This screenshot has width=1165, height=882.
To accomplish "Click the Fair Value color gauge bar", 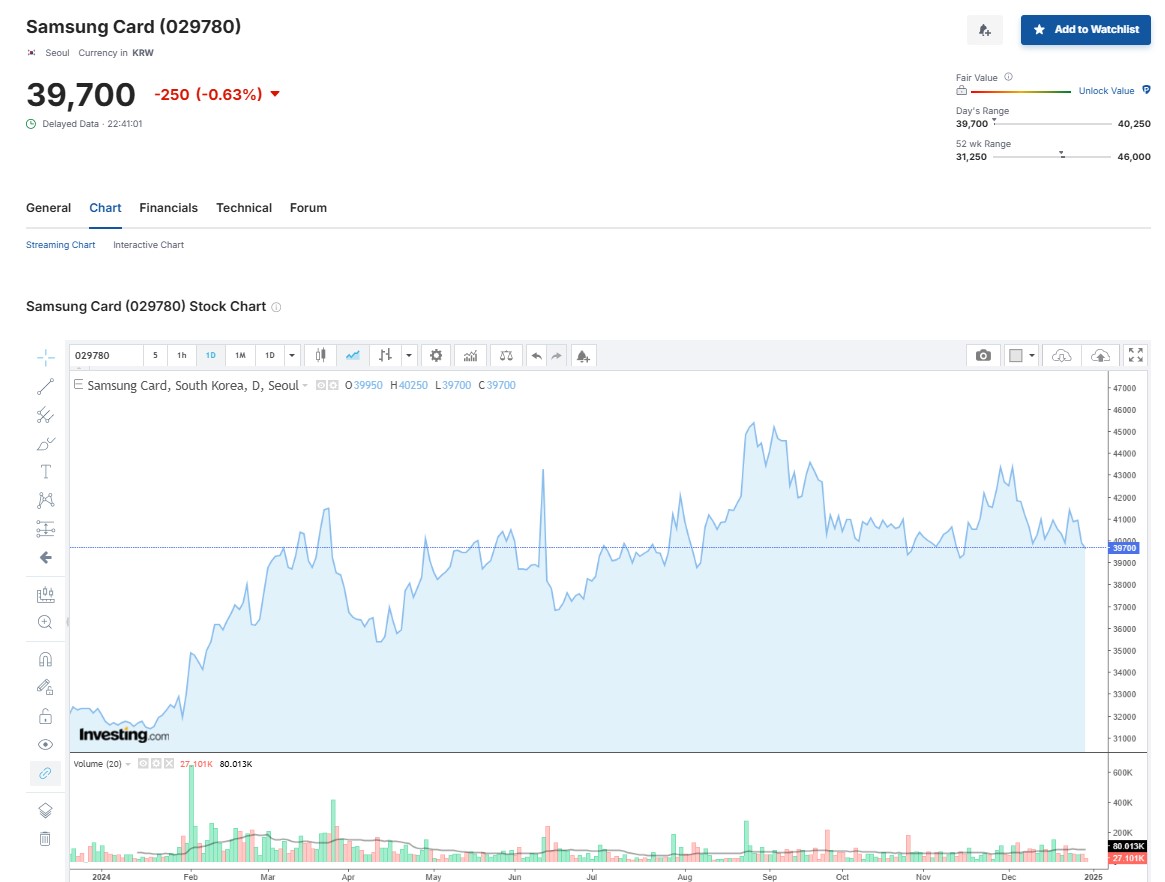I will point(1021,91).
